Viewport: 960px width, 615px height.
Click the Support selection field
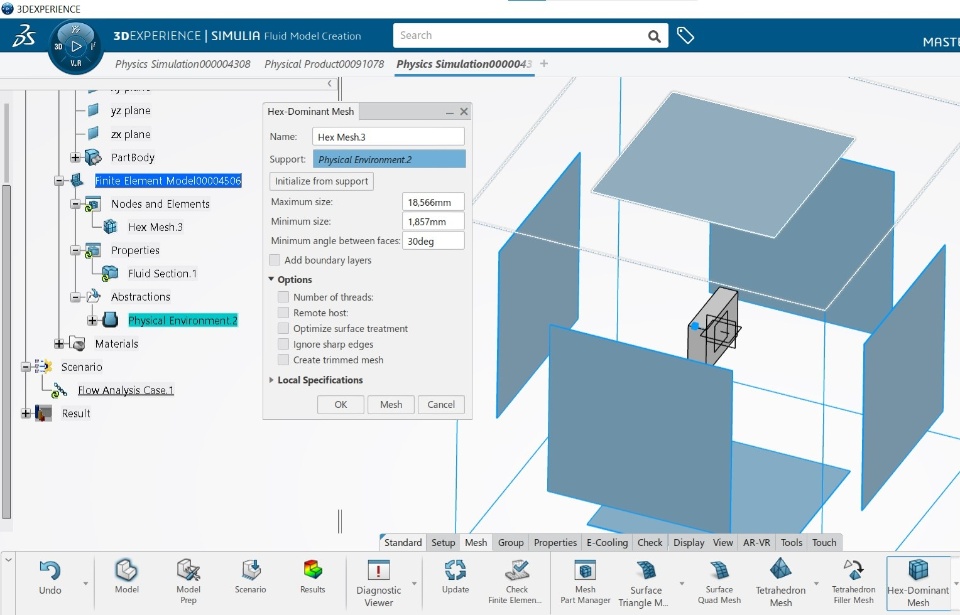point(389,159)
